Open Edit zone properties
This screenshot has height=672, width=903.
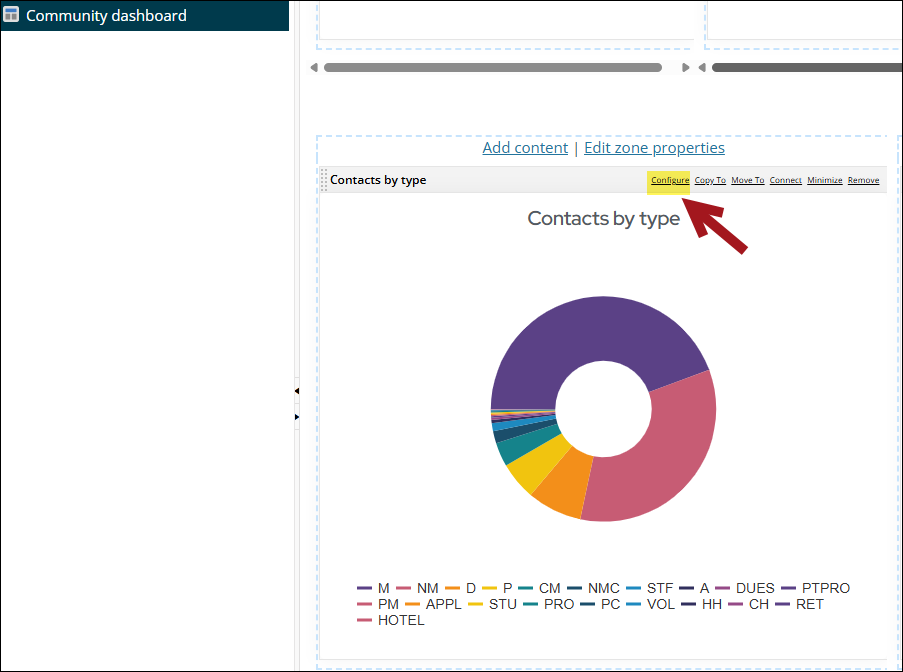[x=654, y=148]
